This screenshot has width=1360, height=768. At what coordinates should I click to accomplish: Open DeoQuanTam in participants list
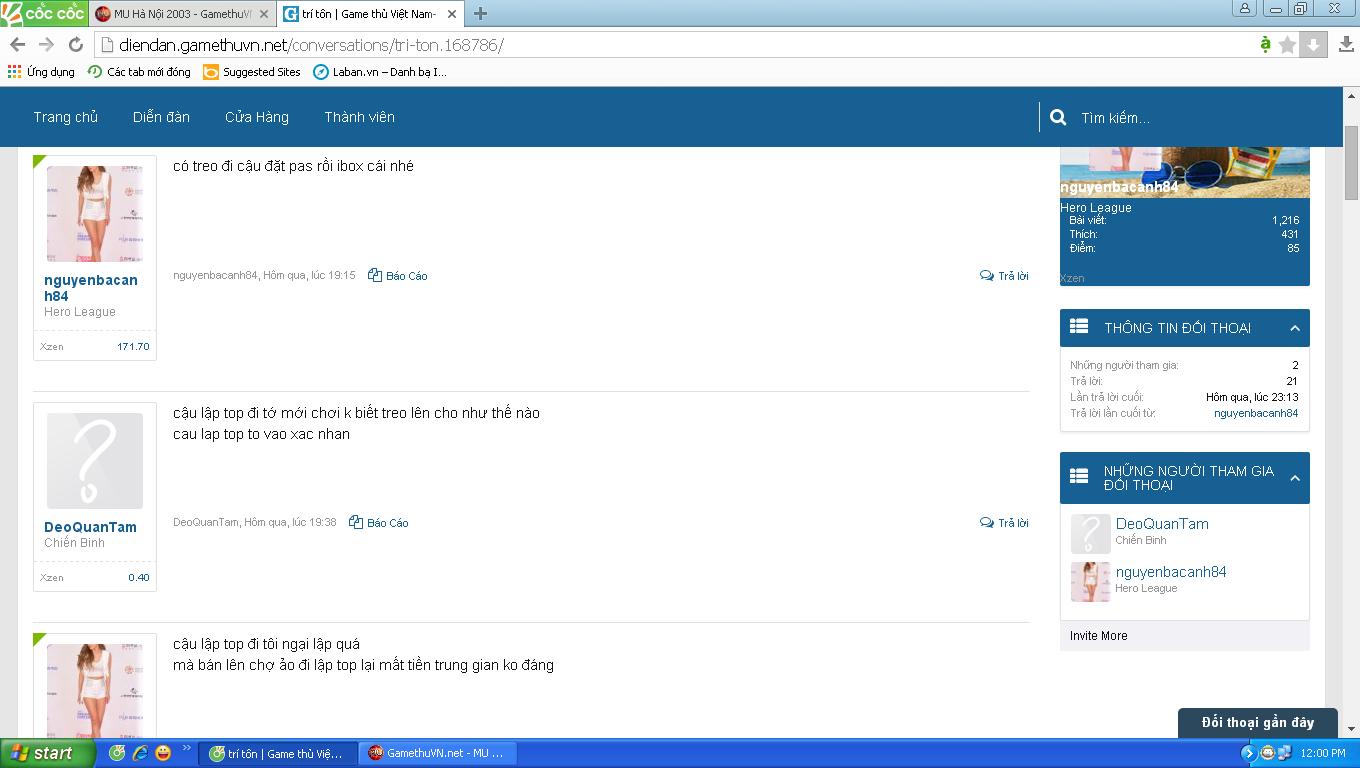click(x=1162, y=524)
